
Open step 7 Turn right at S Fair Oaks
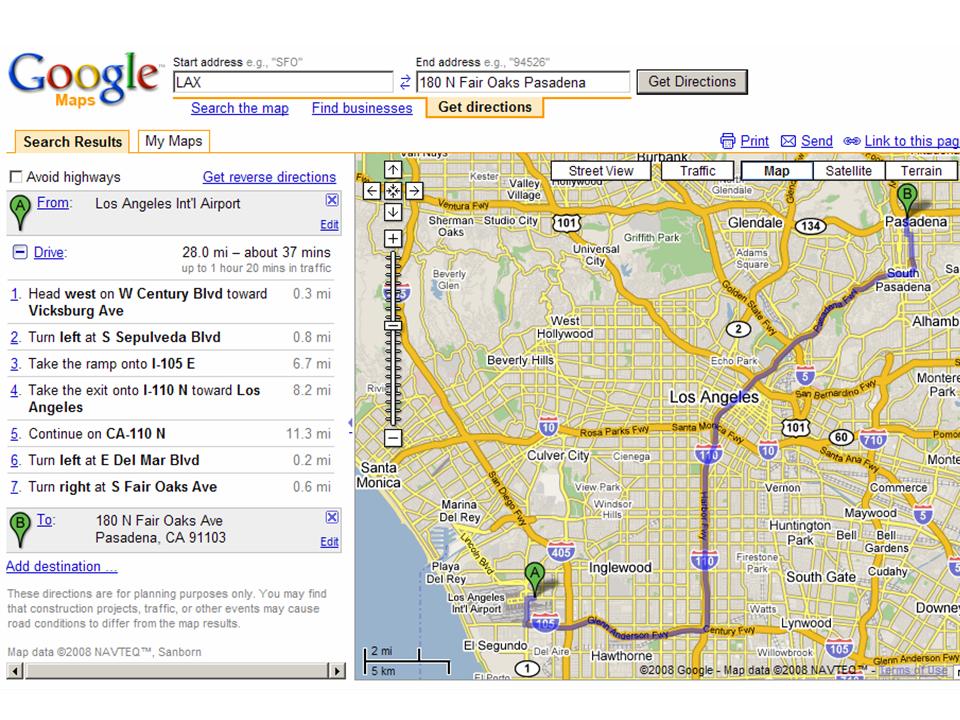(171, 487)
